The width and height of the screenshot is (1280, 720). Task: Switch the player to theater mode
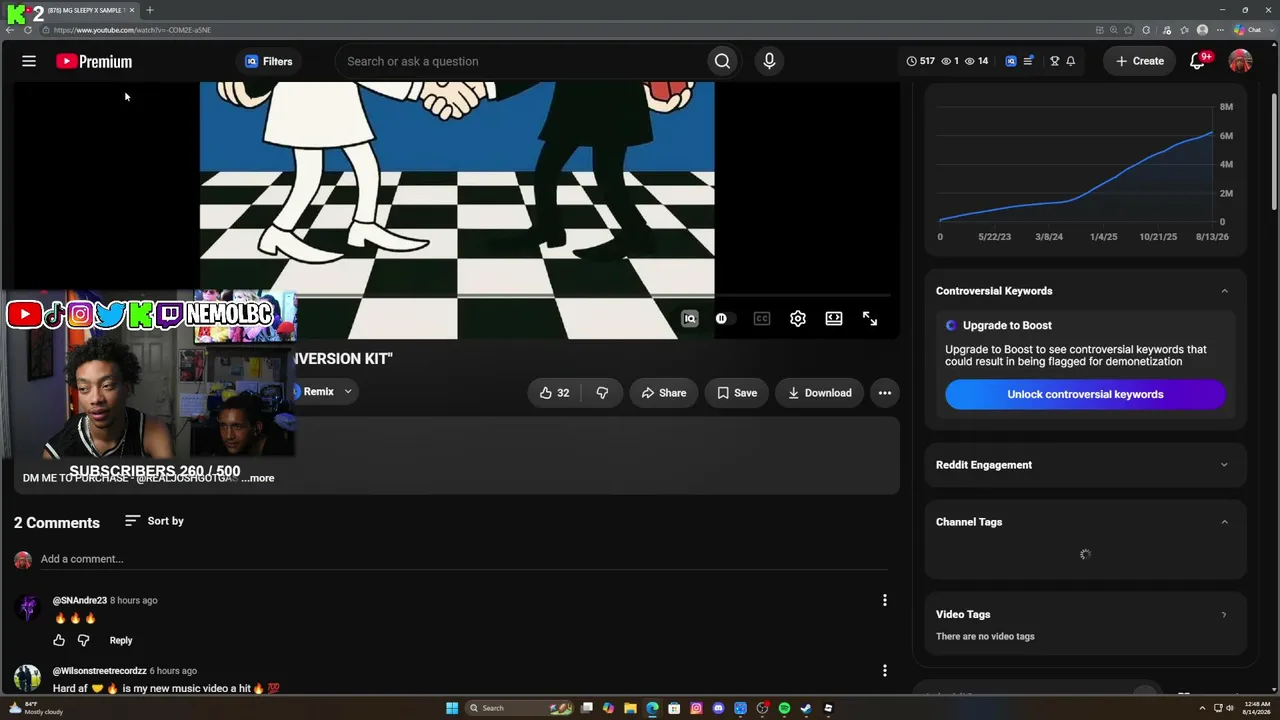click(834, 318)
